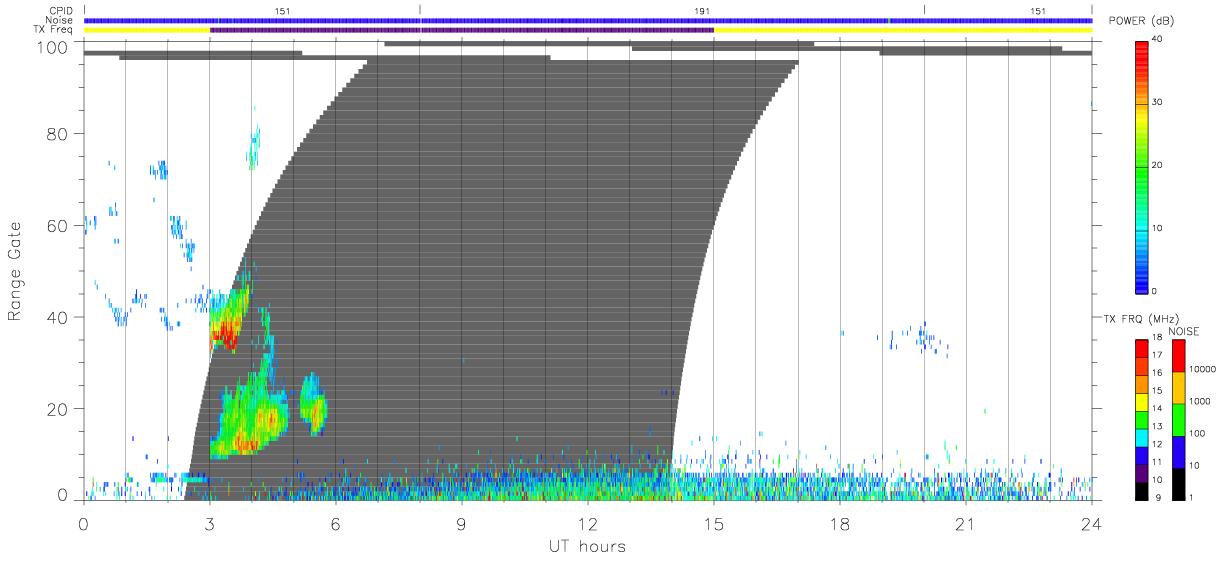
Task: Click the 20 tick on Range Gate axis
Action: coord(59,409)
